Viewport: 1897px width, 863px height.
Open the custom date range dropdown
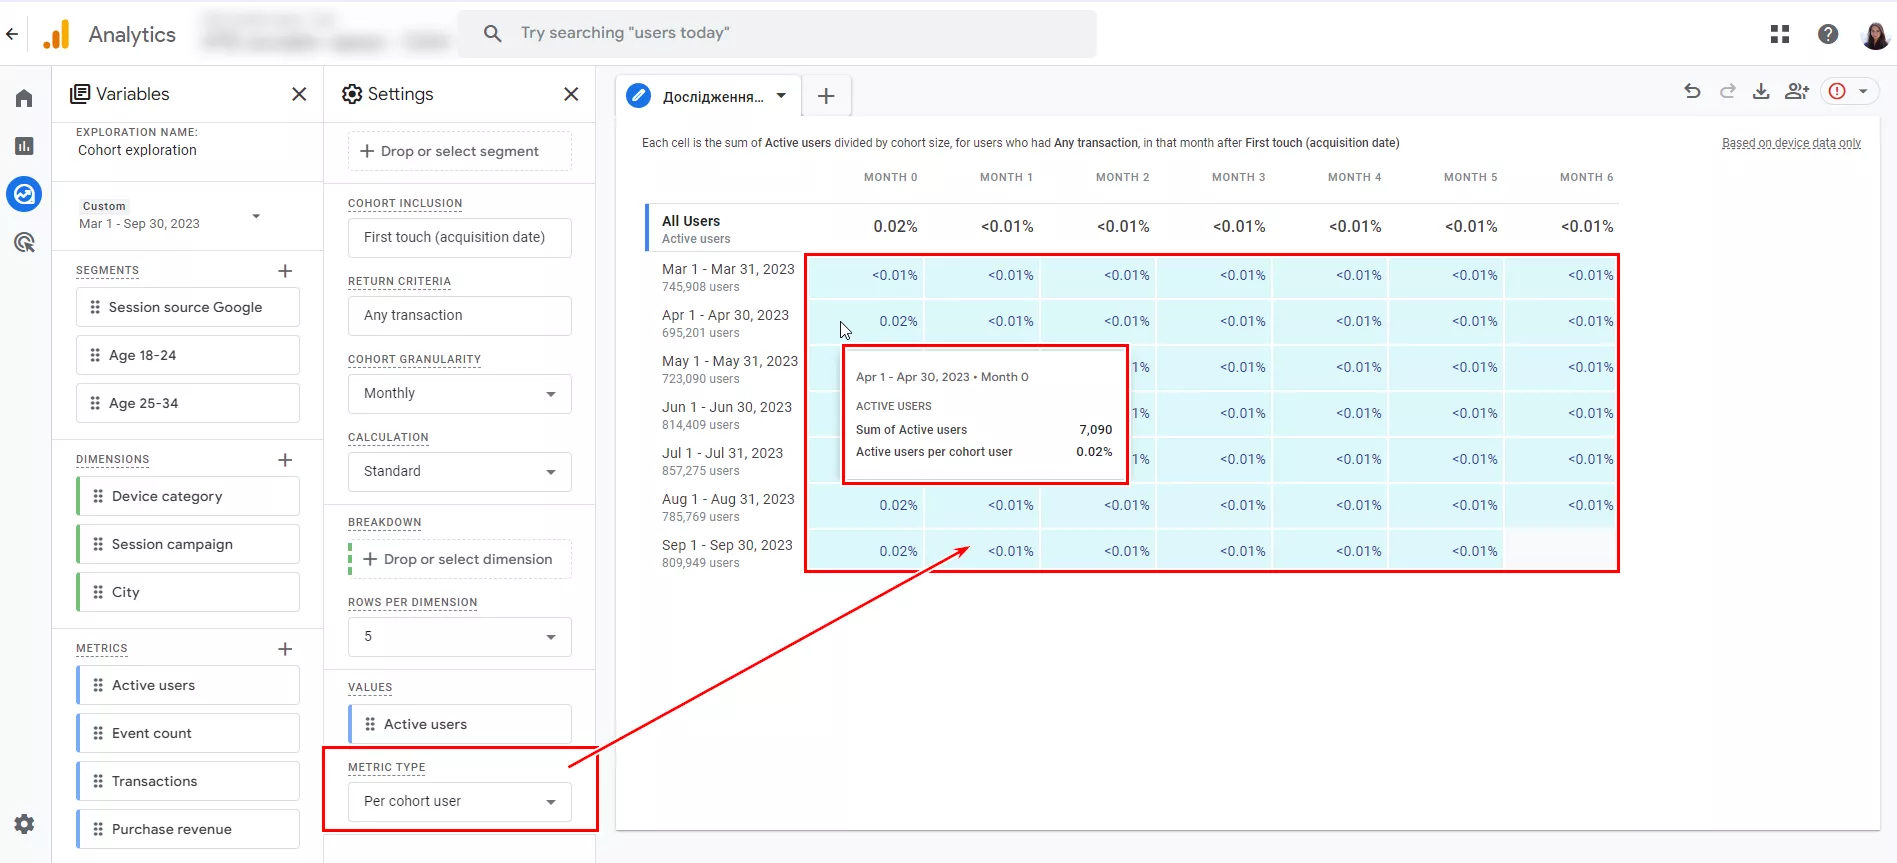pos(256,216)
